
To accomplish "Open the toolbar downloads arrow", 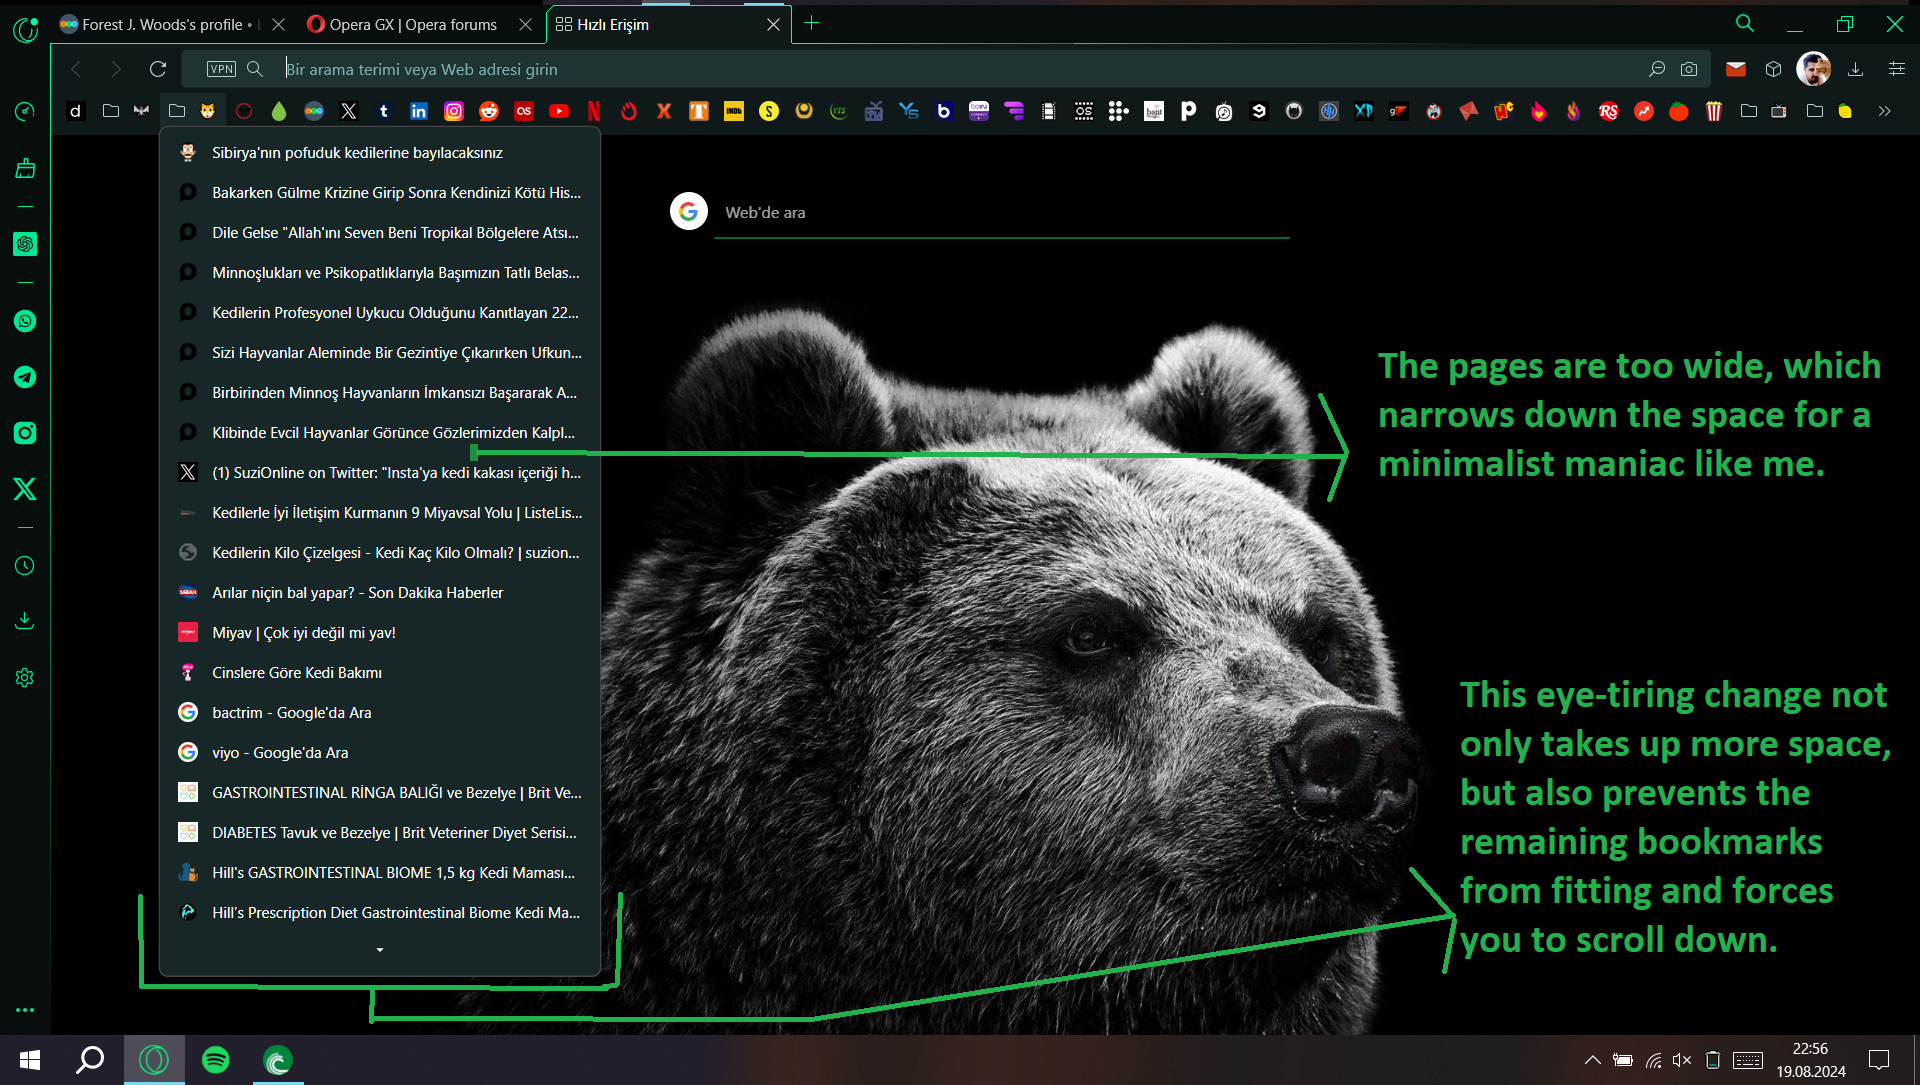I will click(1856, 69).
